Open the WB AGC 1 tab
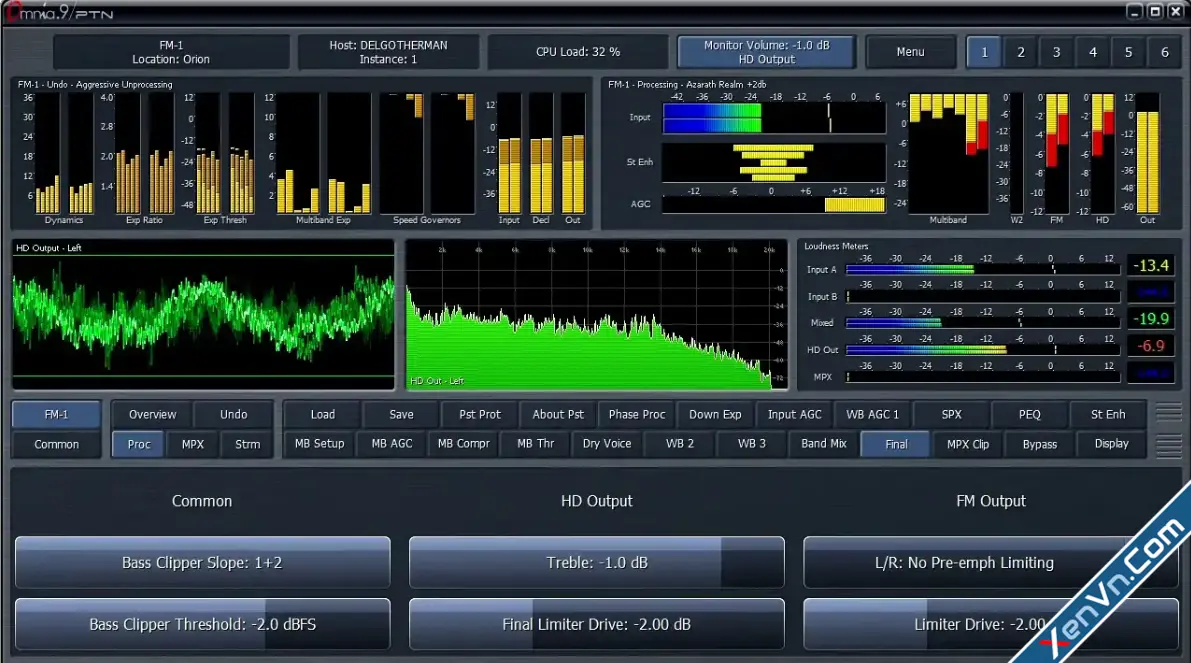1191x663 pixels. click(872, 414)
